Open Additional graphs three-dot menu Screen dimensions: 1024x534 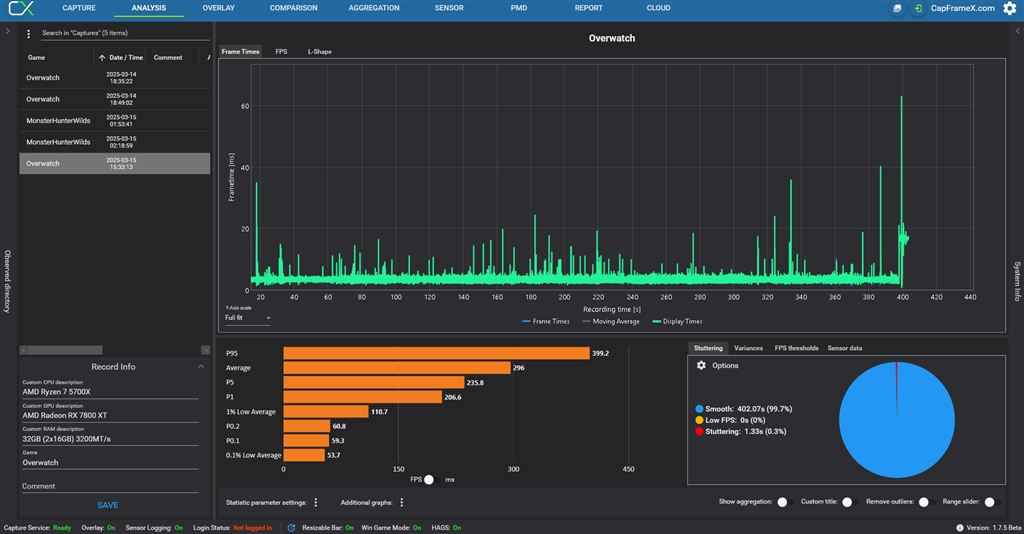click(x=402, y=503)
